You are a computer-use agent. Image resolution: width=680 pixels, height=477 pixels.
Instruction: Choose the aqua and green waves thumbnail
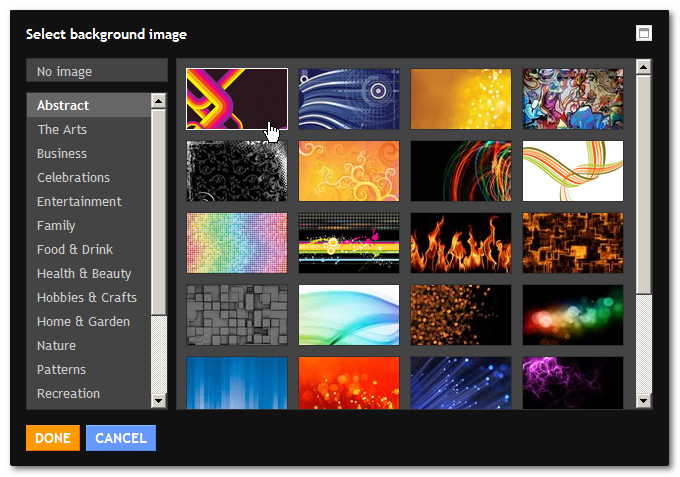point(349,315)
